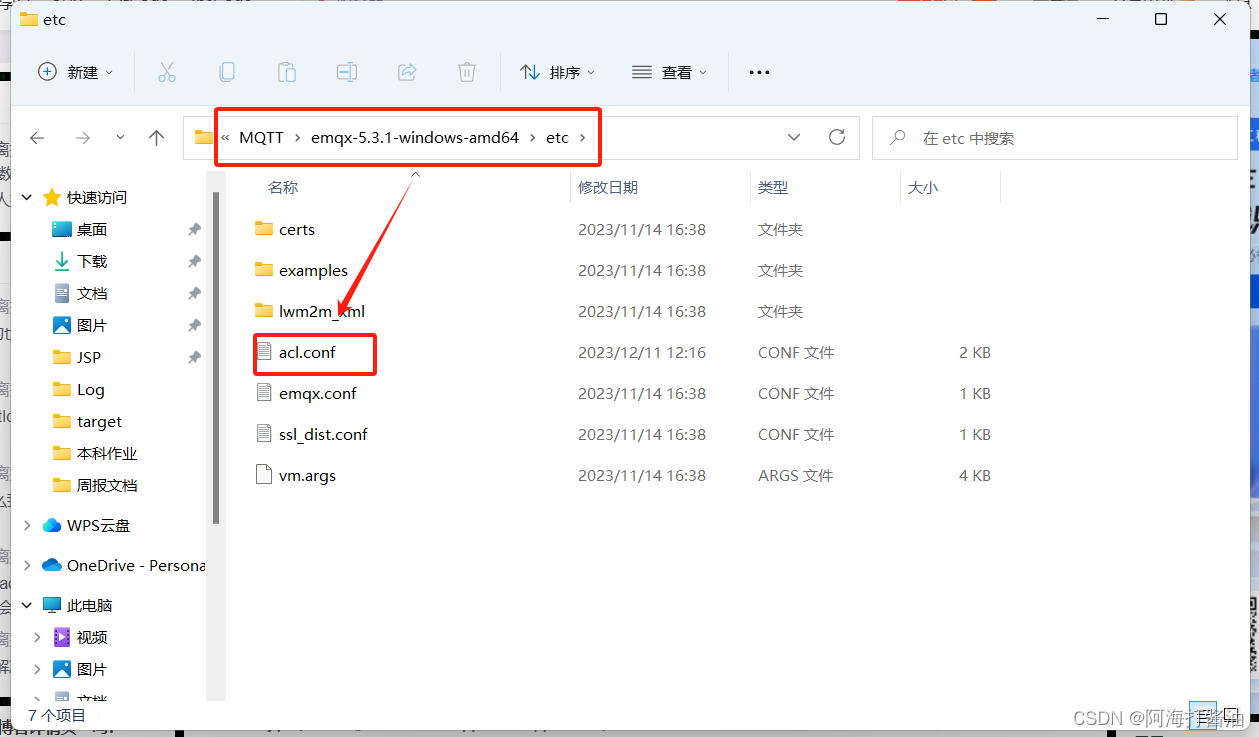The image size is (1259, 737).
Task: Click the Rename icon in toolbar
Action: [346, 71]
